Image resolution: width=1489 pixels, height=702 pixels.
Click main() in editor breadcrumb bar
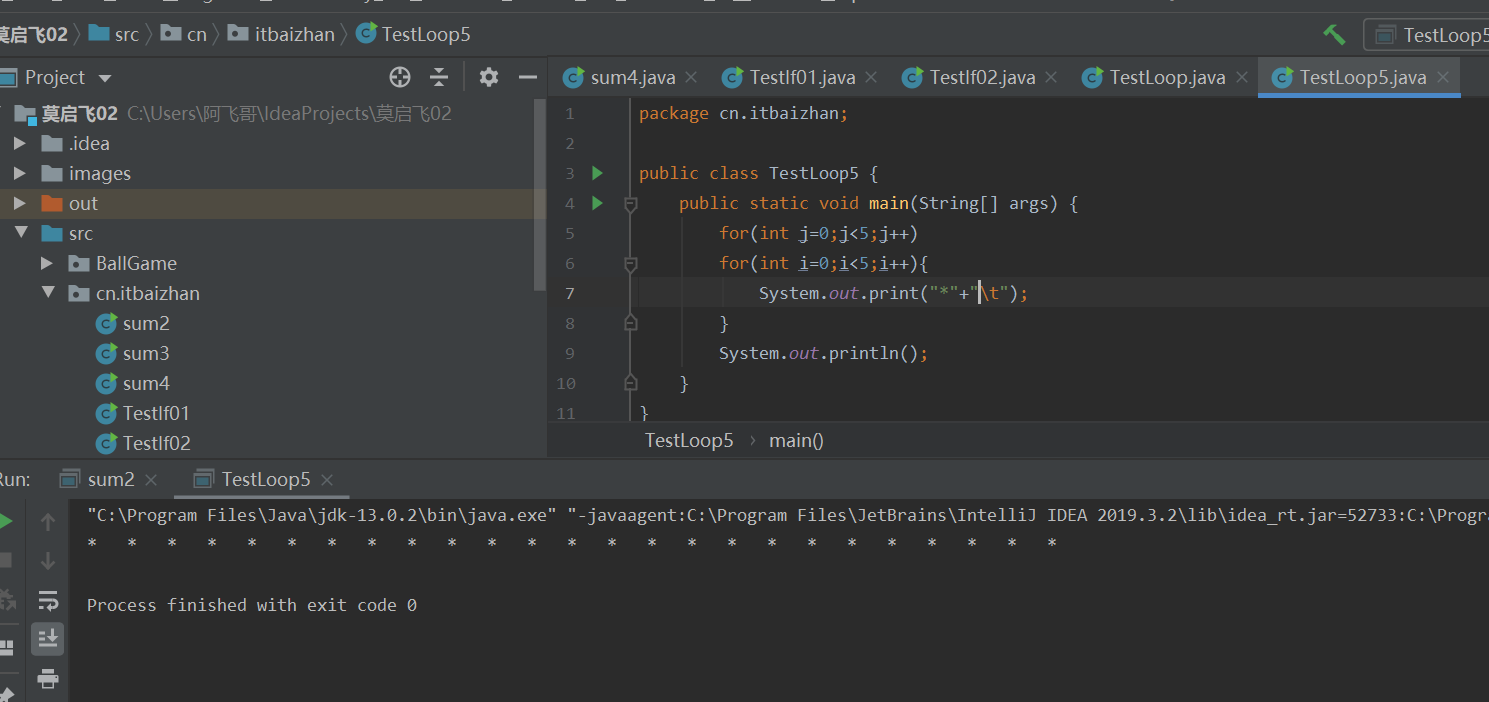796,440
